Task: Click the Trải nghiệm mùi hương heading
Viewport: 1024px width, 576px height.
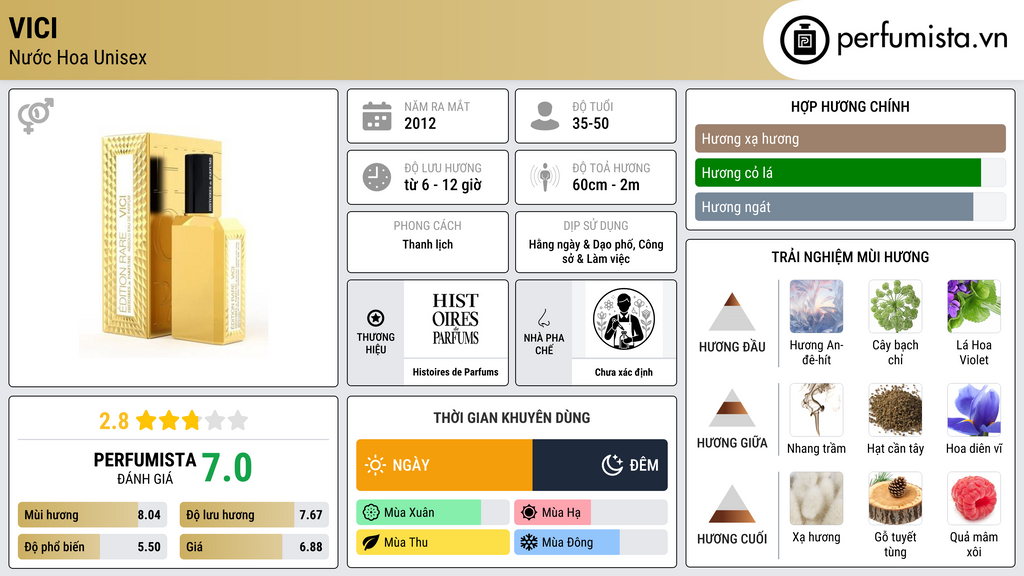Action: click(850, 257)
